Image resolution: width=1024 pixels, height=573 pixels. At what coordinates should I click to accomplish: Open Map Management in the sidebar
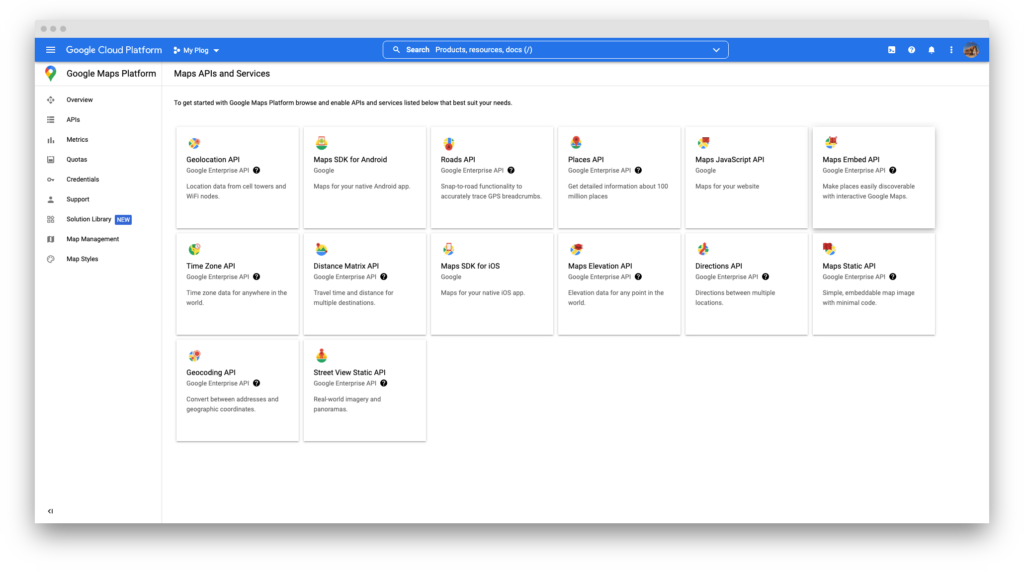tap(93, 239)
